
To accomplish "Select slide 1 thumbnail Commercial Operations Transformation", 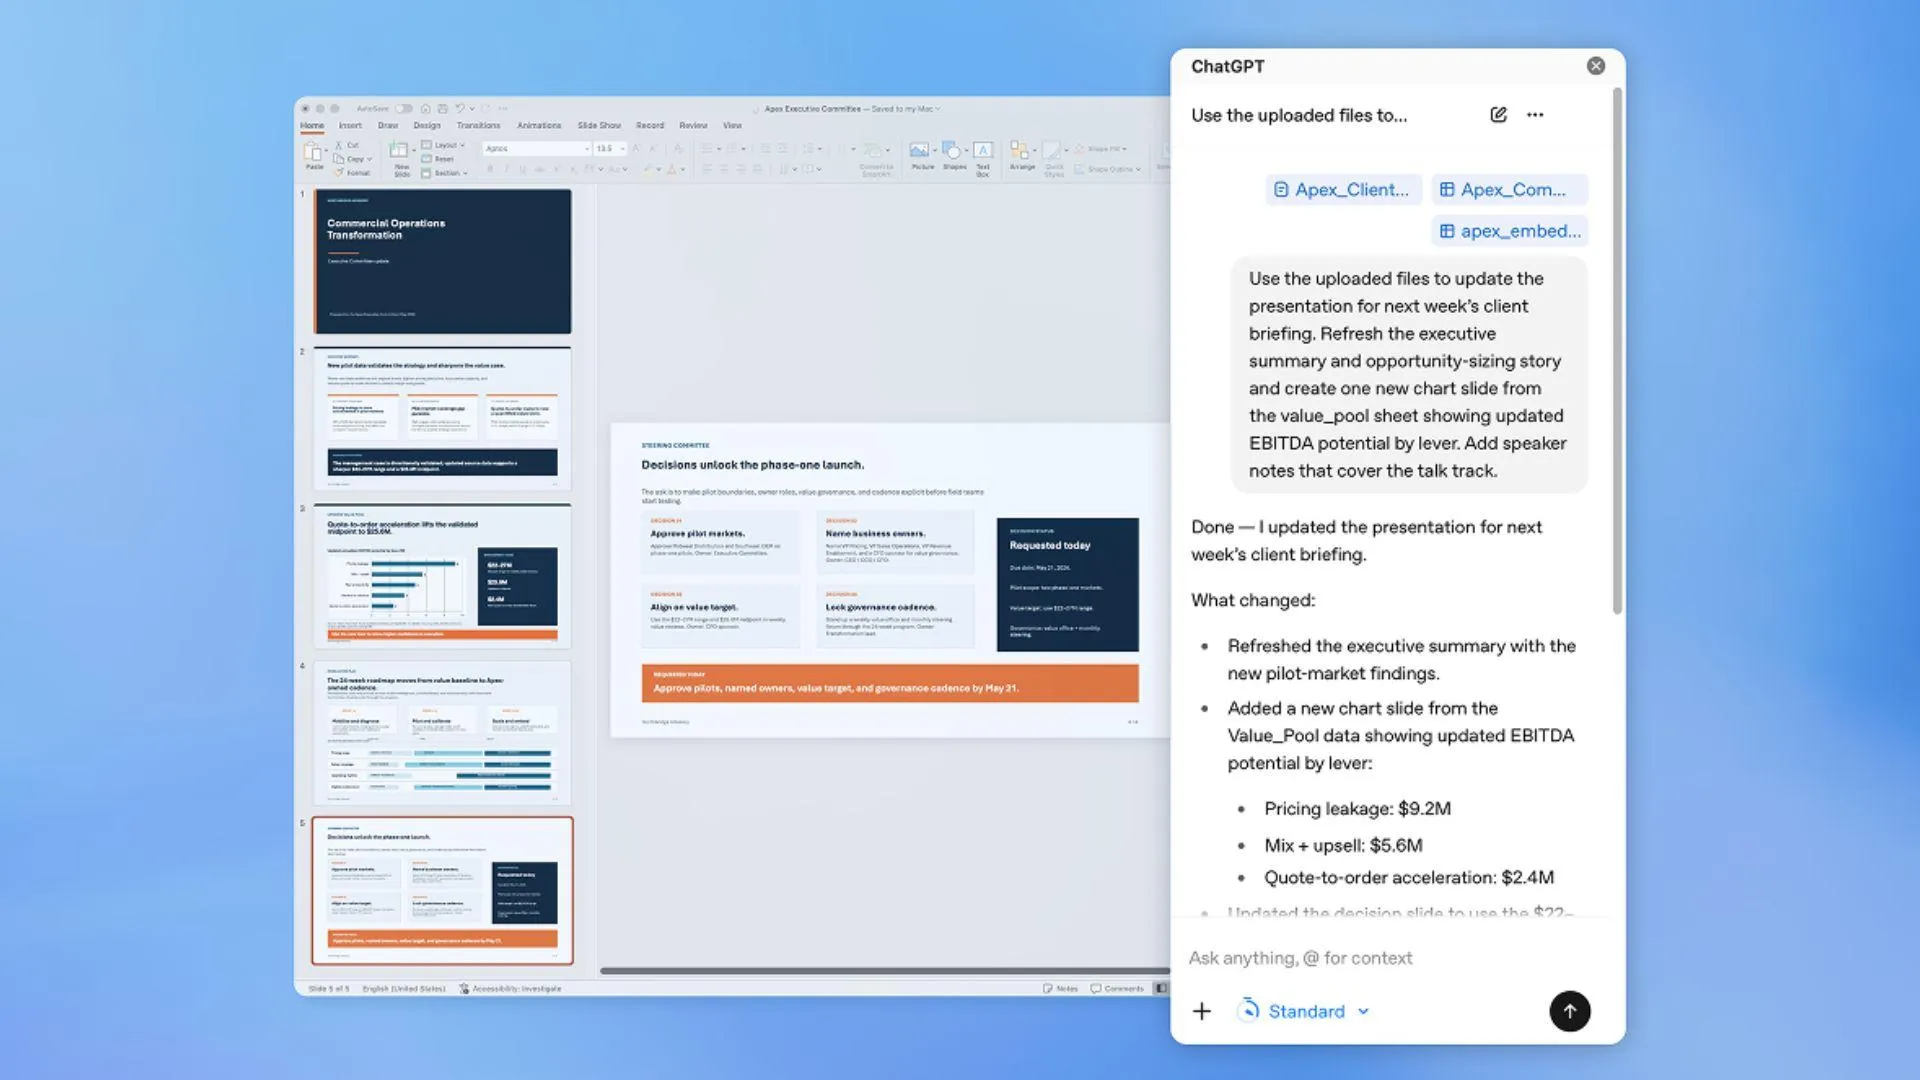I will [443, 261].
